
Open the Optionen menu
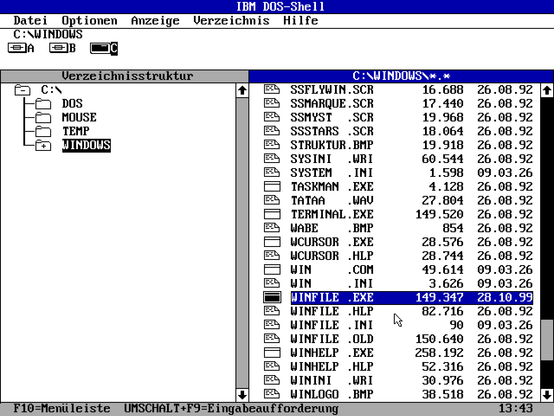(89, 21)
